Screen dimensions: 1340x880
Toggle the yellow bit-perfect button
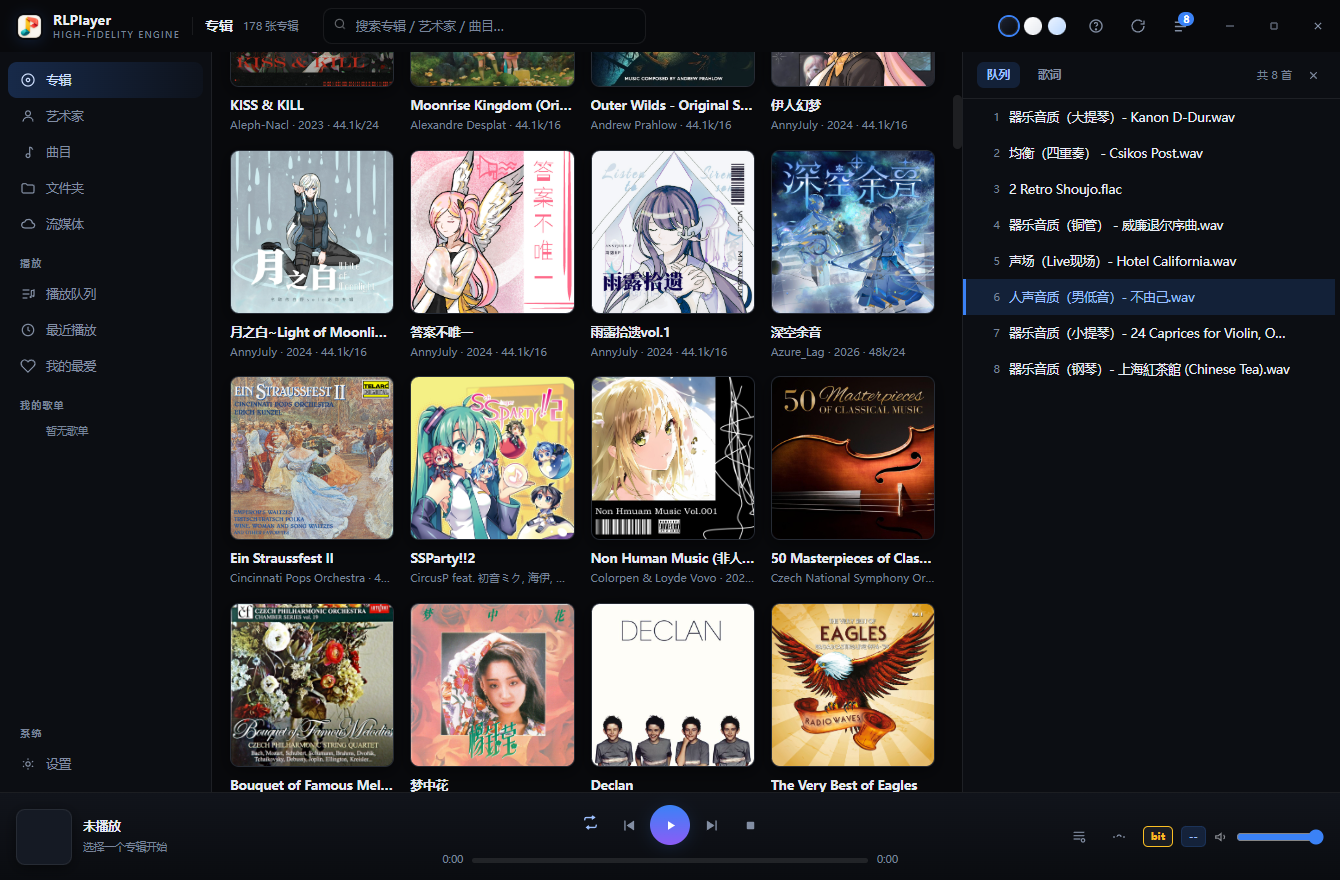[x=1158, y=837]
